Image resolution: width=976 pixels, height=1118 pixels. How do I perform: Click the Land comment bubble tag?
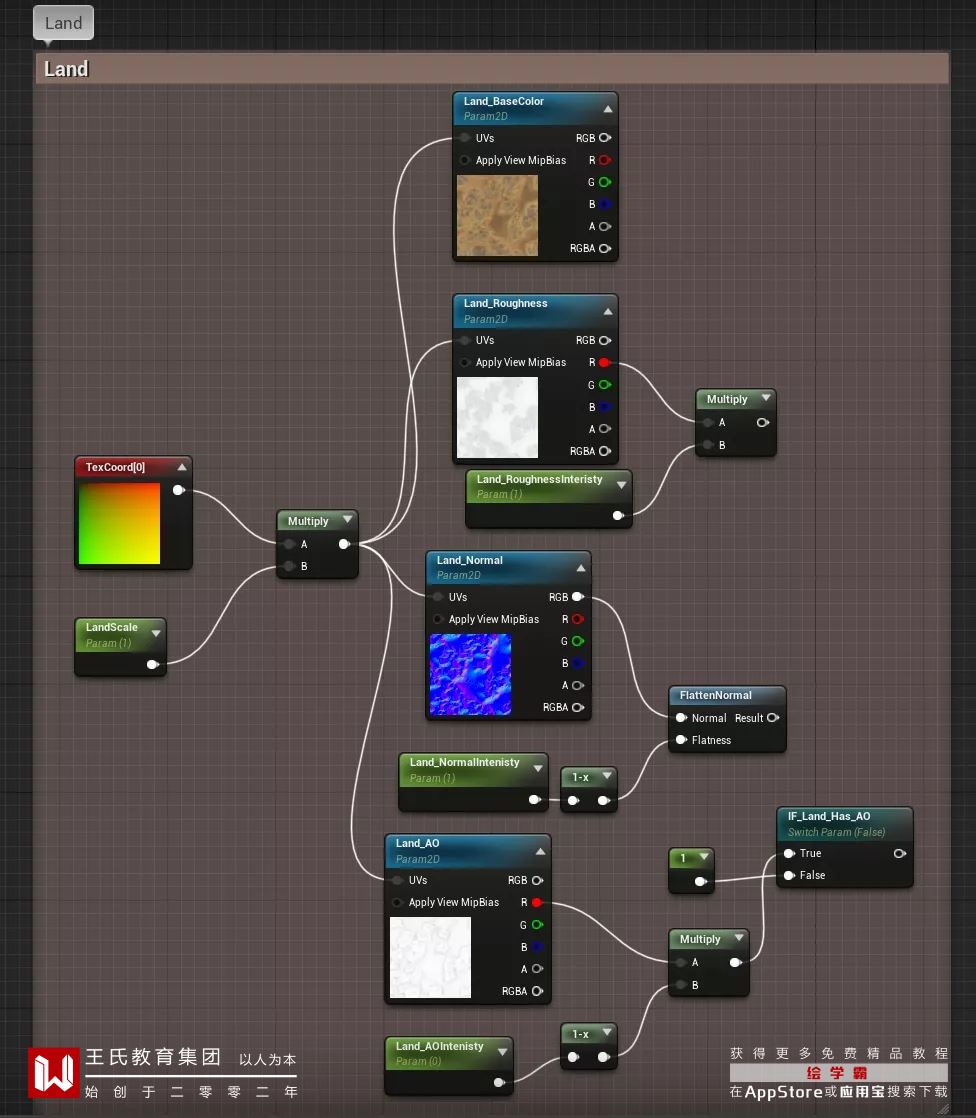click(x=63, y=23)
